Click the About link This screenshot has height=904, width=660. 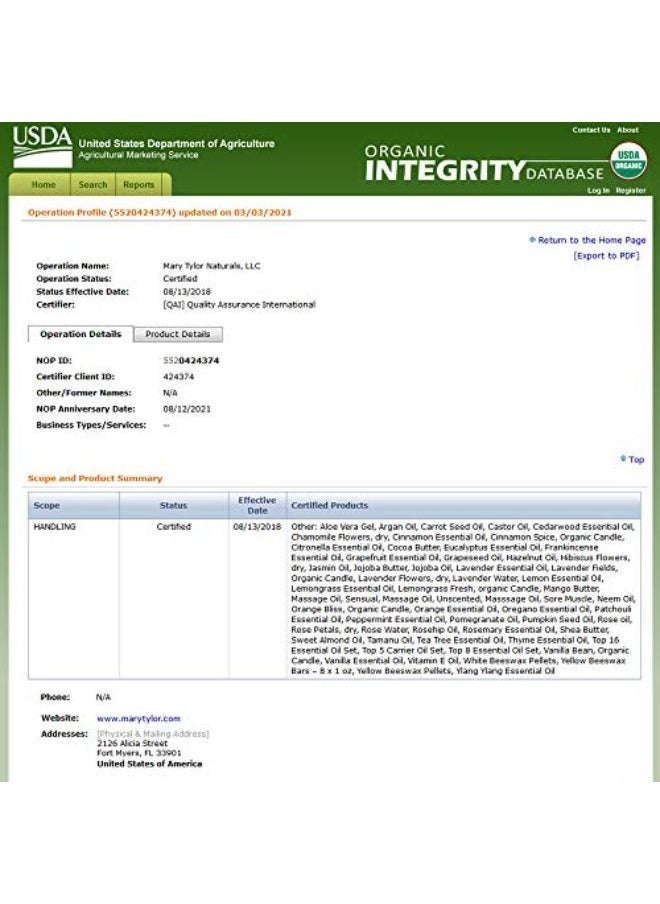click(628, 130)
